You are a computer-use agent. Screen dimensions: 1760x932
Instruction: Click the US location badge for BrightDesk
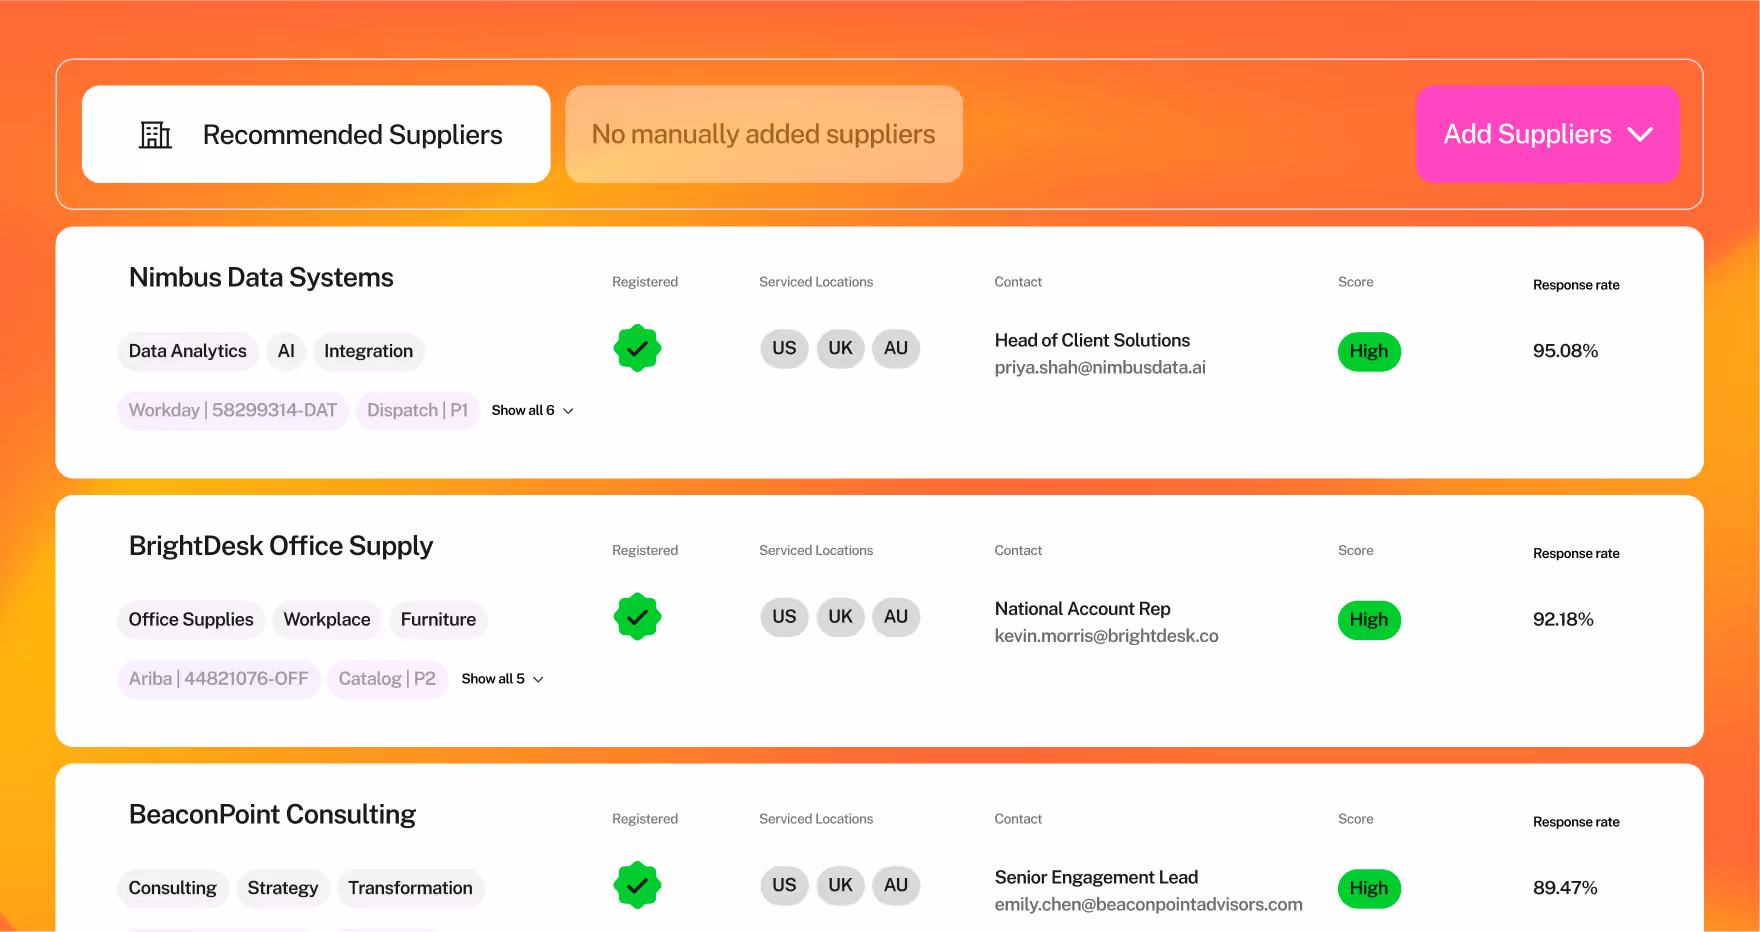tap(784, 617)
